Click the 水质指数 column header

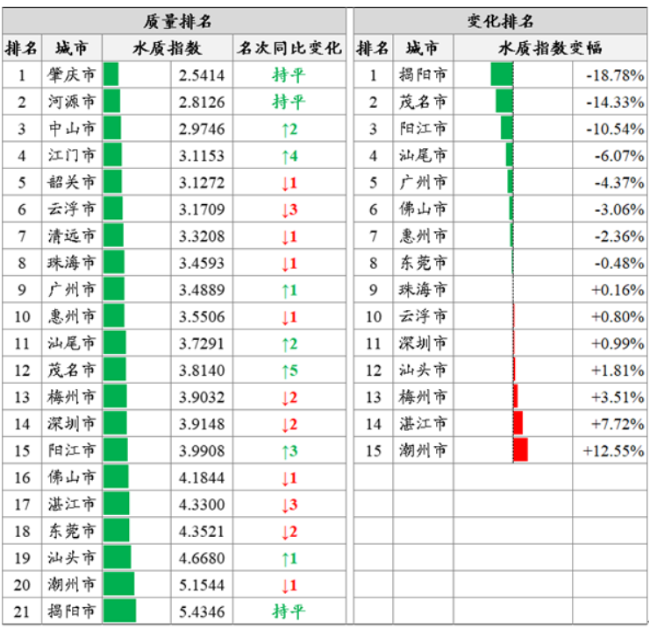[x=167, y=47]
